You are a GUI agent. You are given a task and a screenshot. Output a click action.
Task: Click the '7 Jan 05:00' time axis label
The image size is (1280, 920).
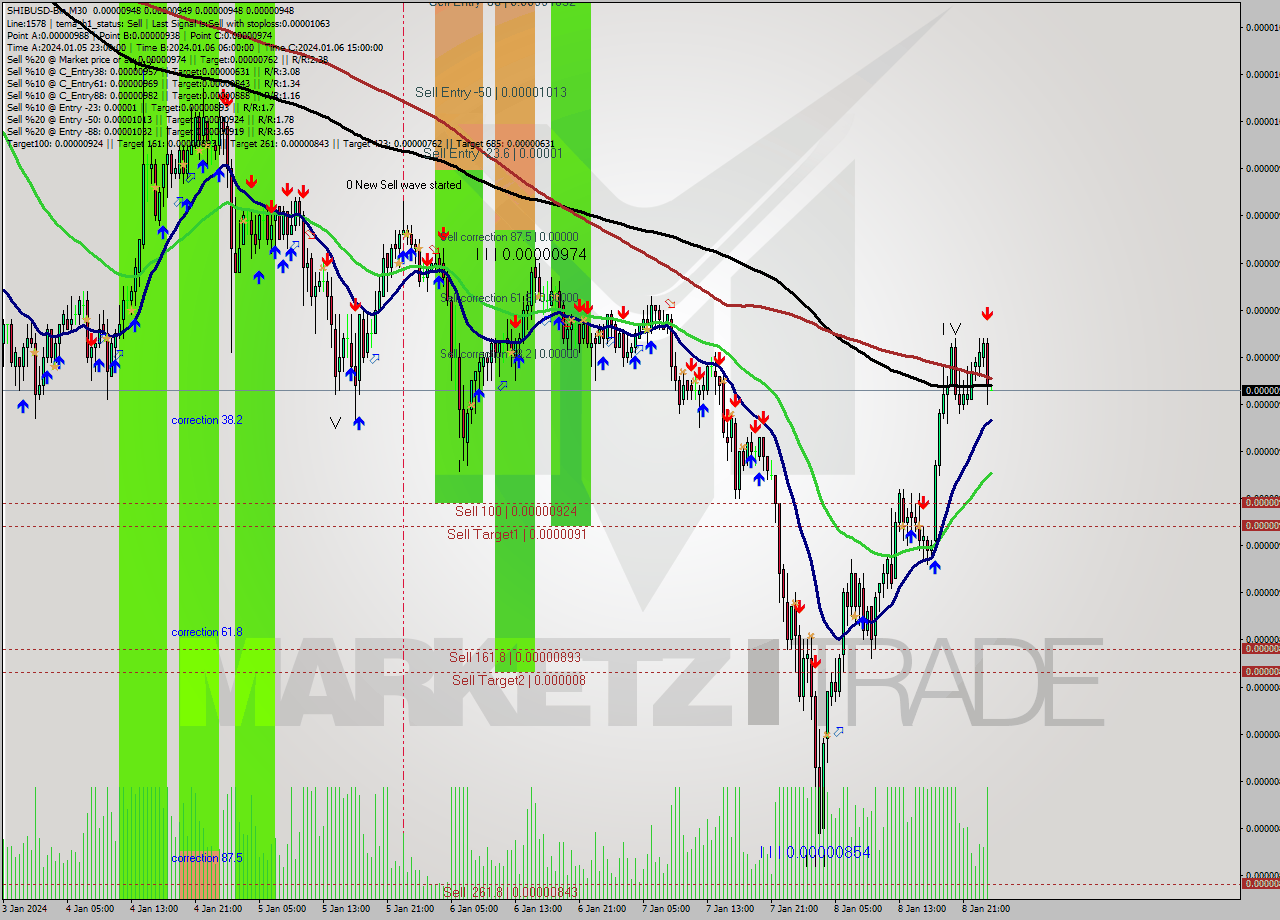coord(665,909)
